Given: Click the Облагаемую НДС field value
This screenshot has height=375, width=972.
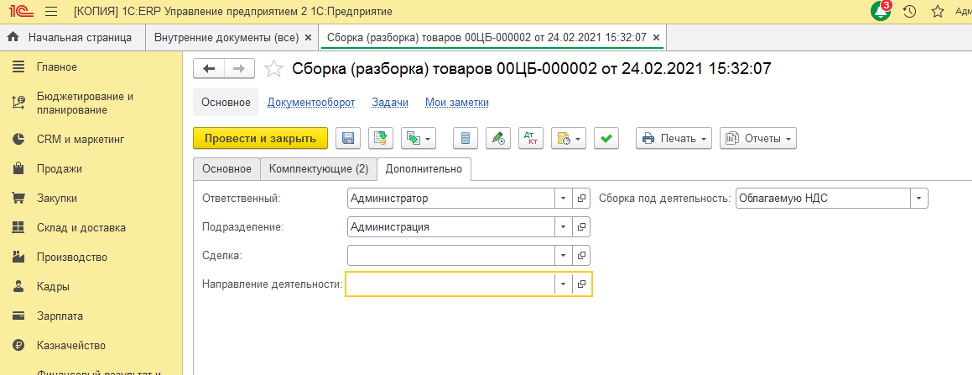Looking at the screenshot, I should 823,199.
